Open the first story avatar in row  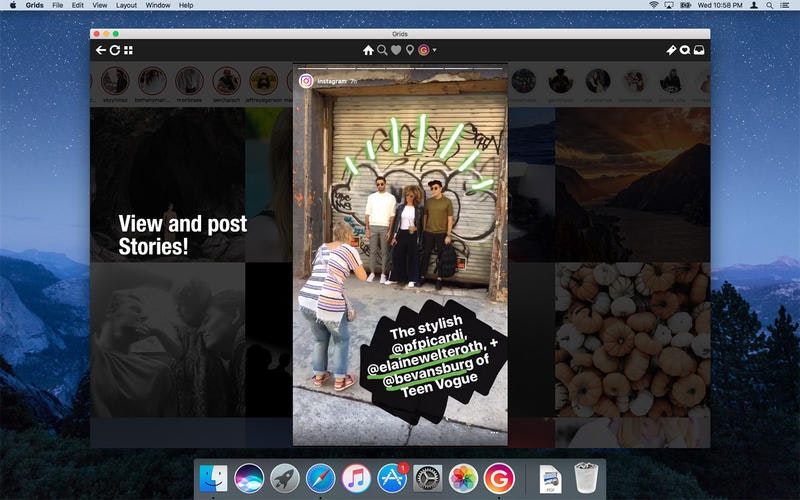(x=115, y=81)
